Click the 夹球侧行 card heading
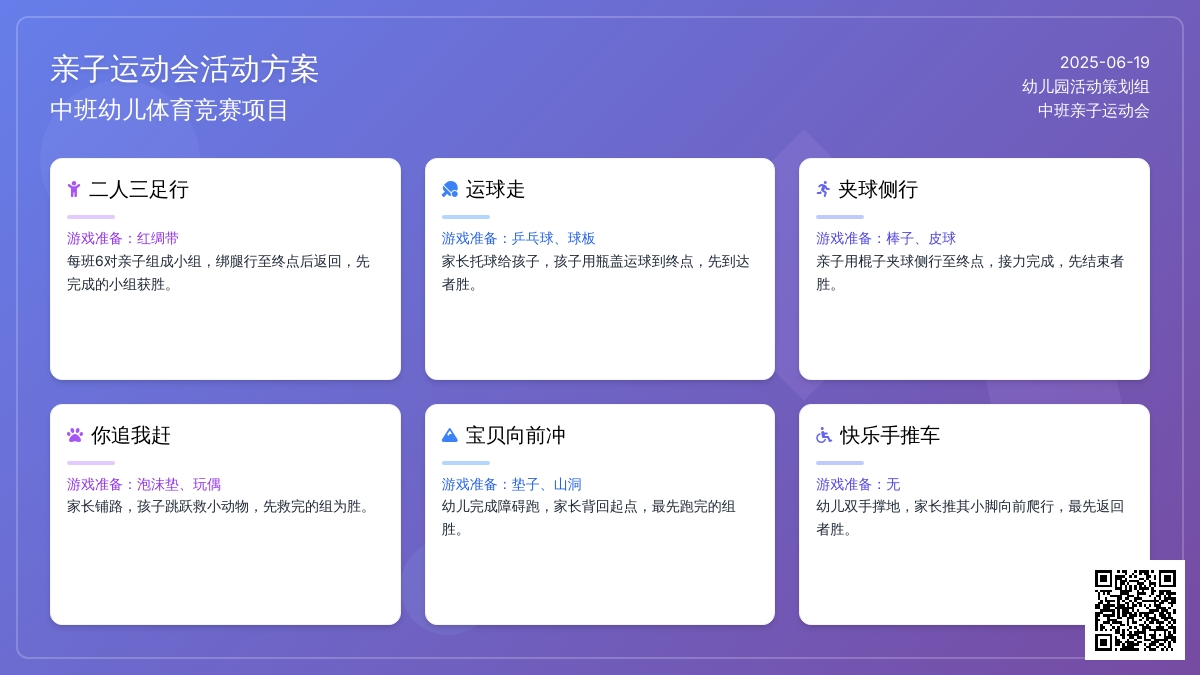Image resolution: width=1200 pixels, height=675 pixels. (x=878, y=189)
